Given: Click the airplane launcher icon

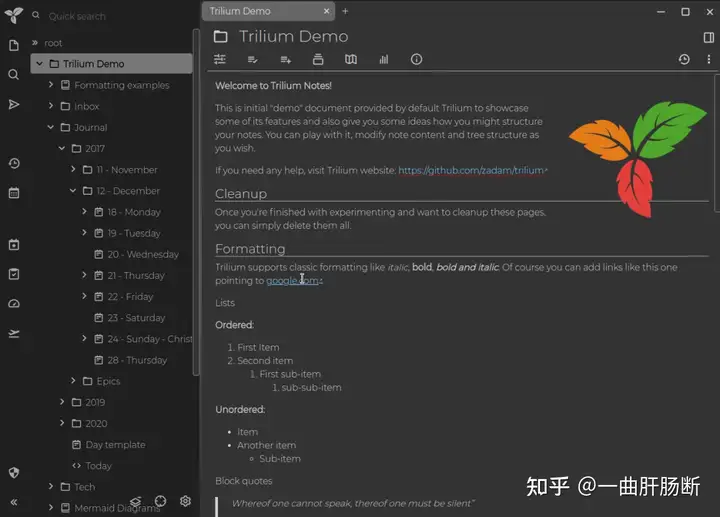Looking at the screenshot, I should point(14,333).
